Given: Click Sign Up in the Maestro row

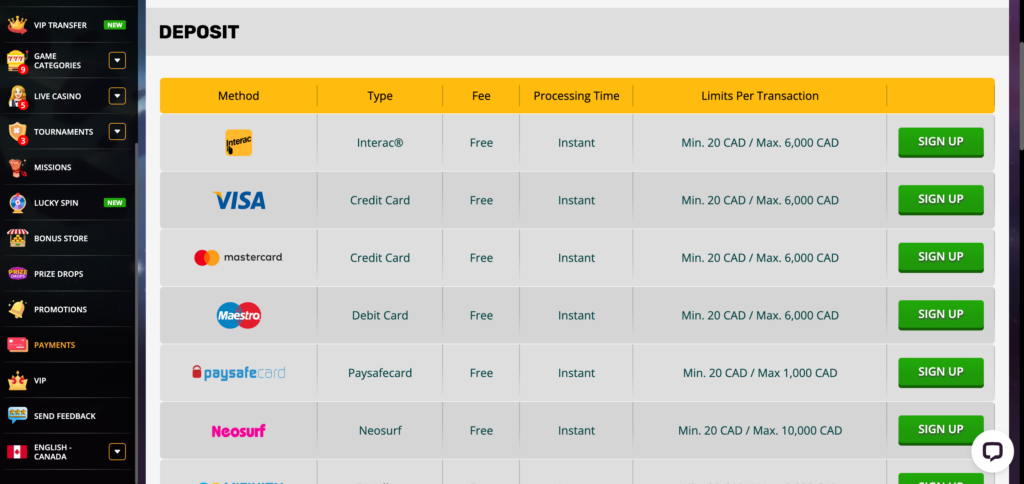Looking at the screenshot, I should point(940,315).
